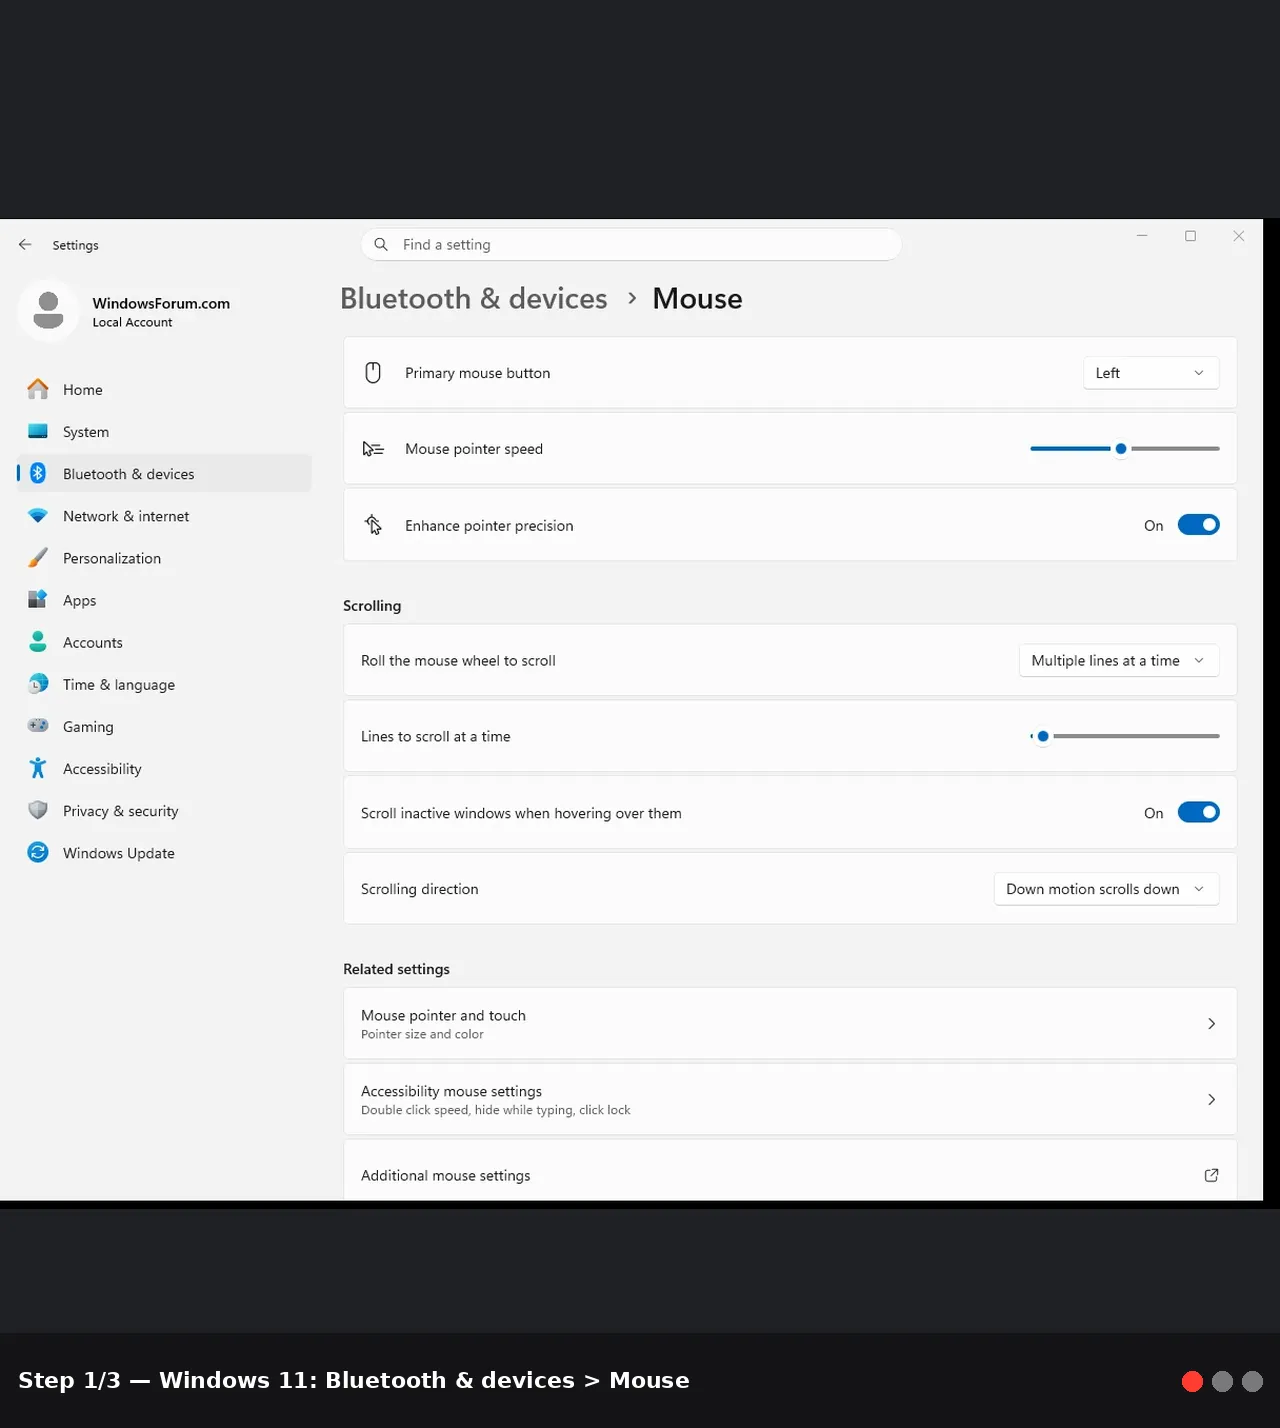Viewport: 1280px width, 1428px height.
Task: Click the Mouse pointer speed icon
Action: (373, 449)
